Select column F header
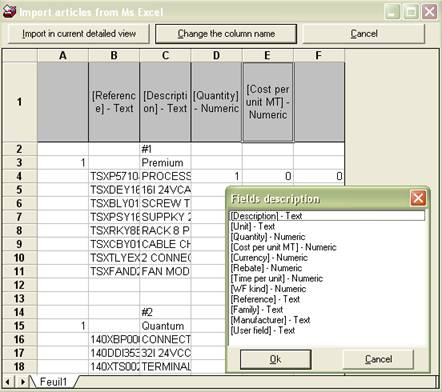442x392 pixels. click(319, 55)
